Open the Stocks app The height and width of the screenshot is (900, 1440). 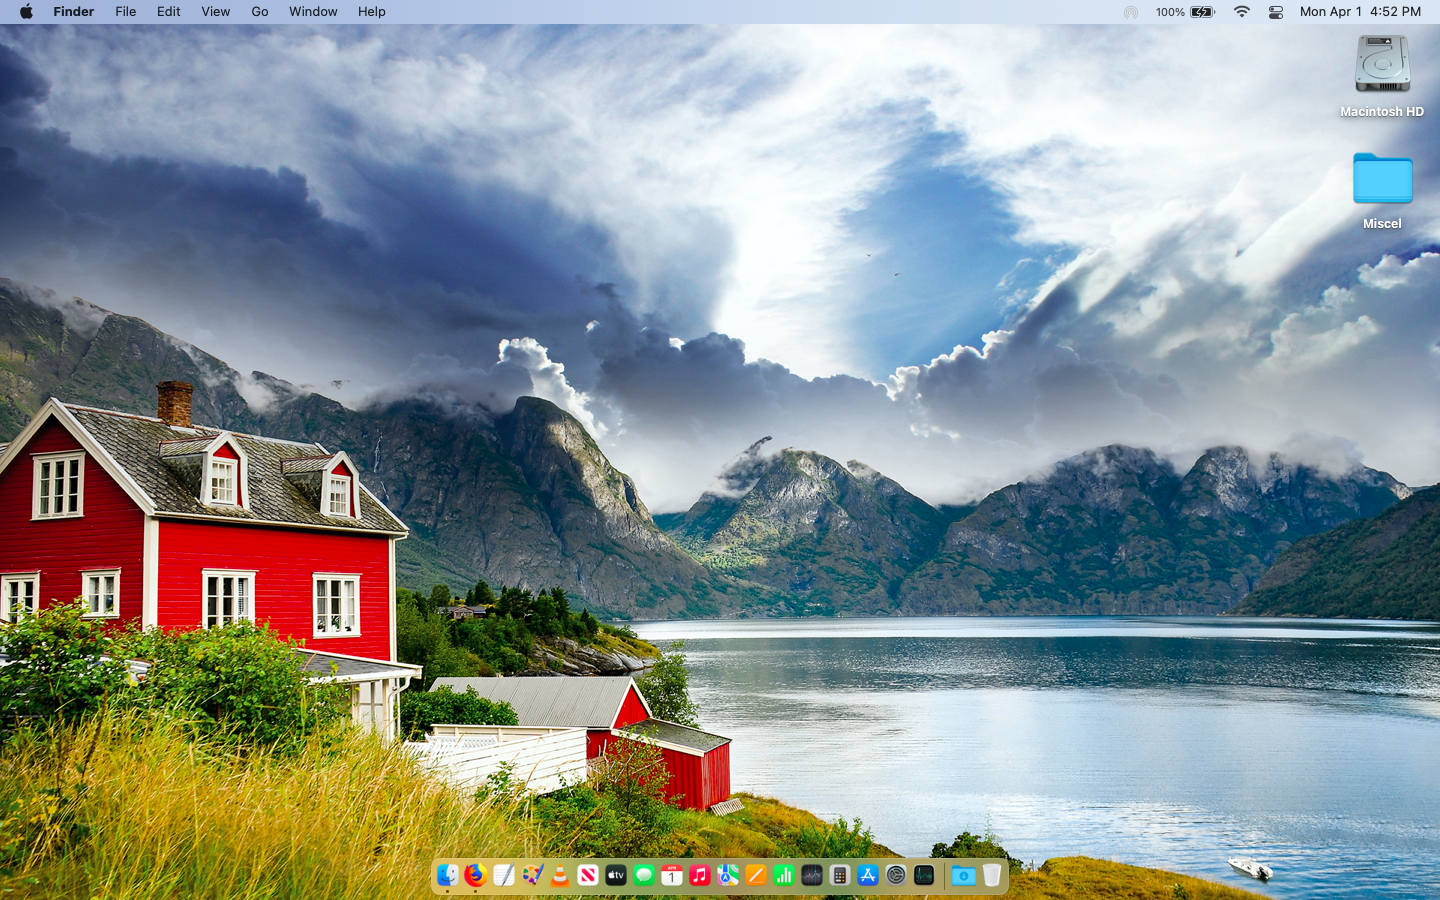coord(784,875)
